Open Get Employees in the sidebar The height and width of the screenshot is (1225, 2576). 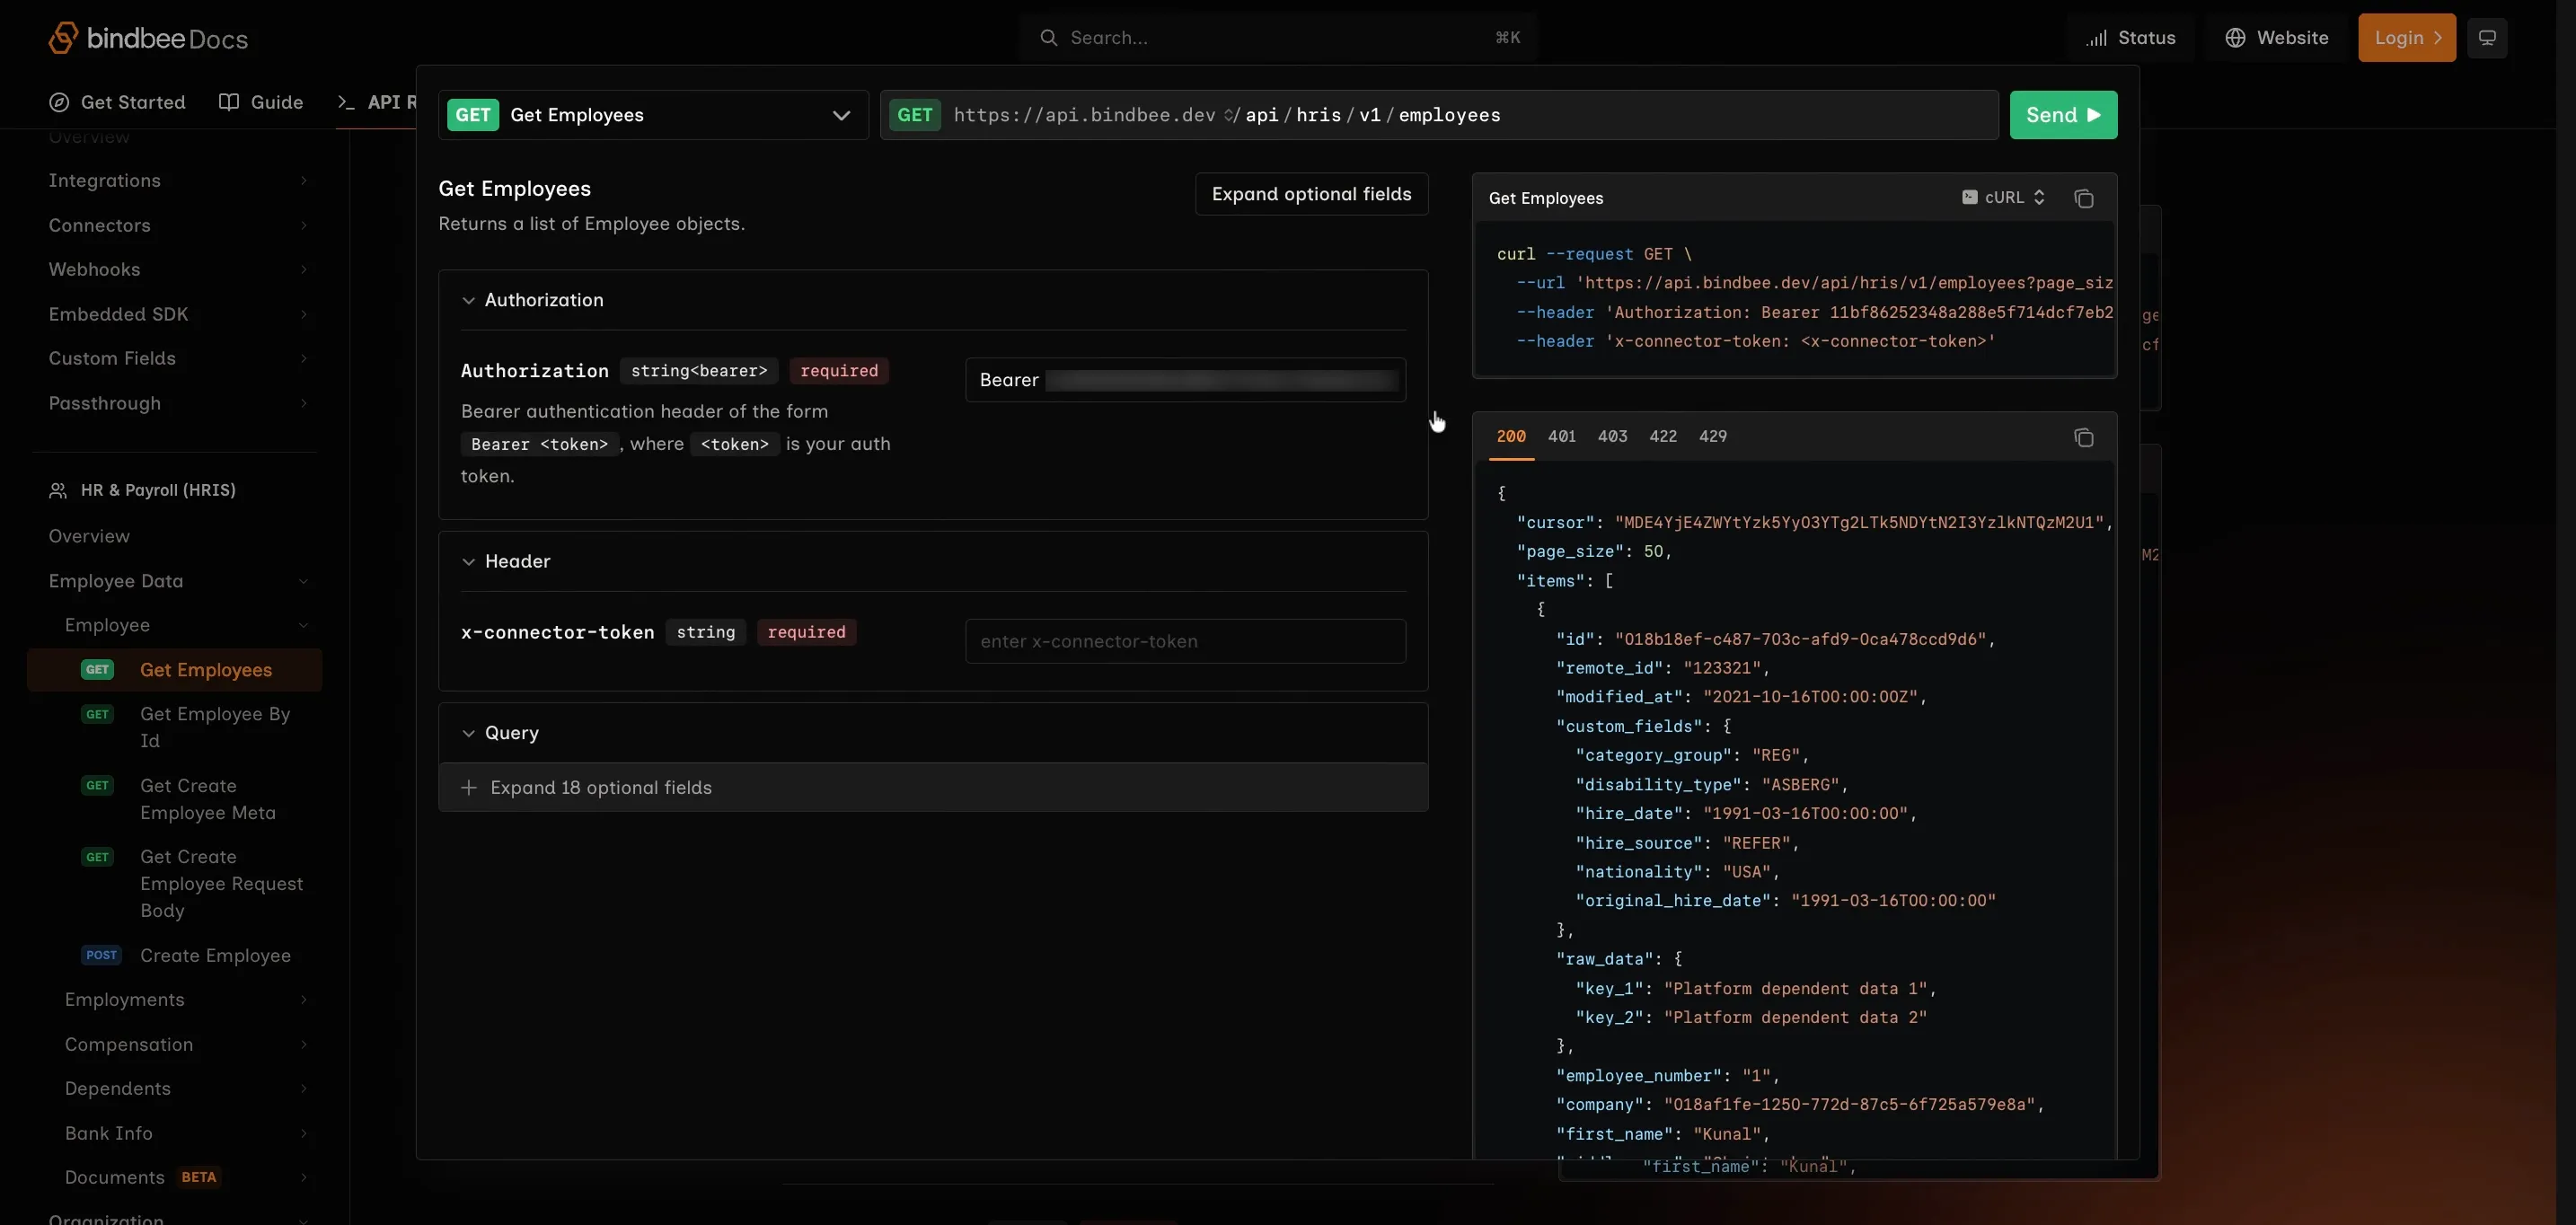(175, 670)
